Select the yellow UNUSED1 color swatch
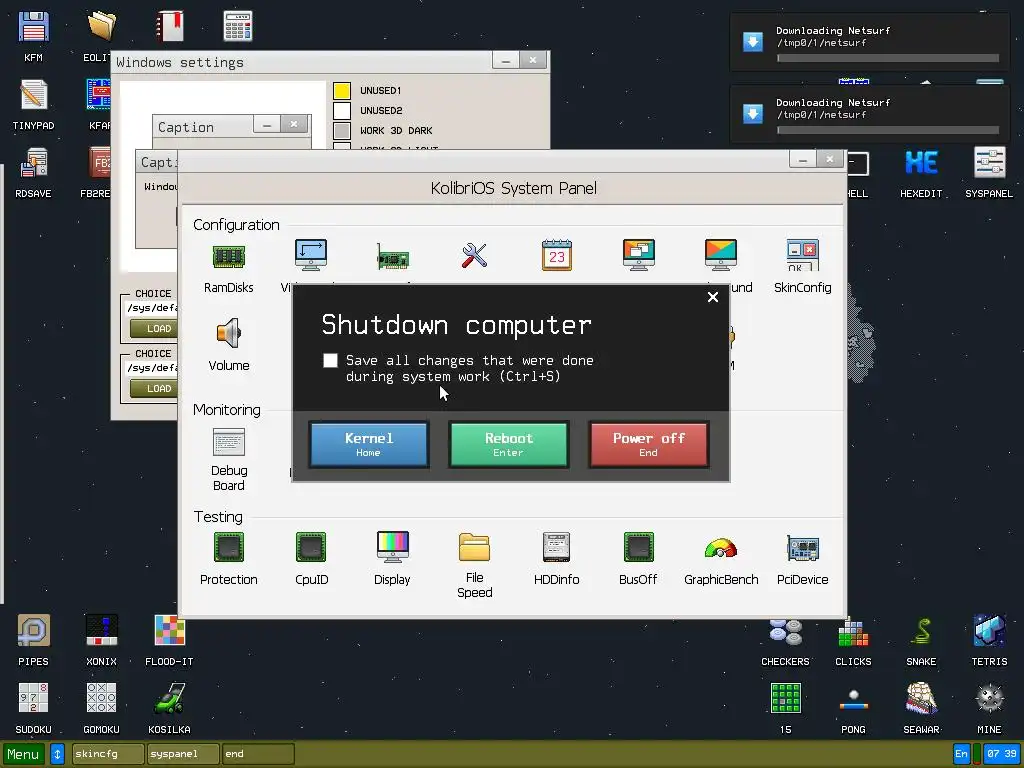This screenshot has width=1024, height=768. (342, 90)
